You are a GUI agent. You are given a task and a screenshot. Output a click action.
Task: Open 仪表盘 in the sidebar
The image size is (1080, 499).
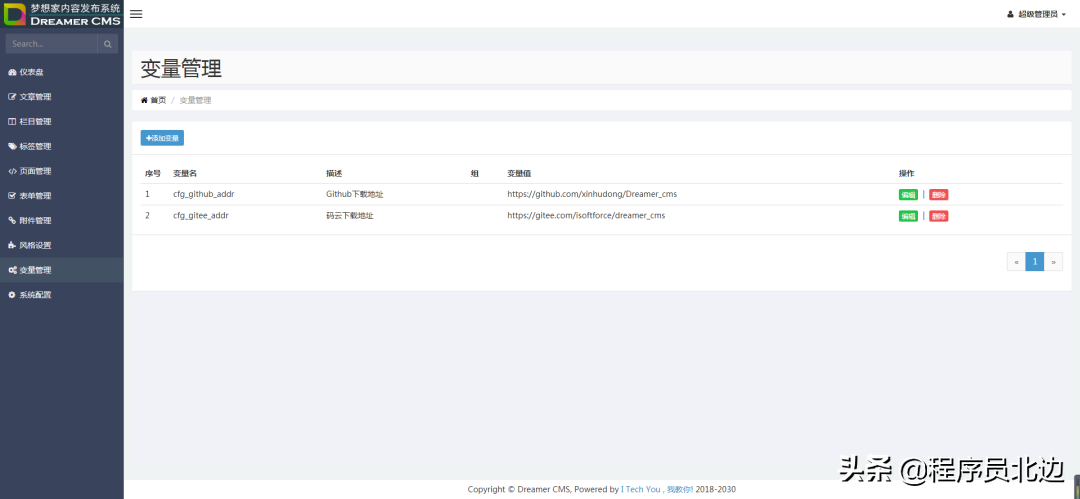point(62,72)
